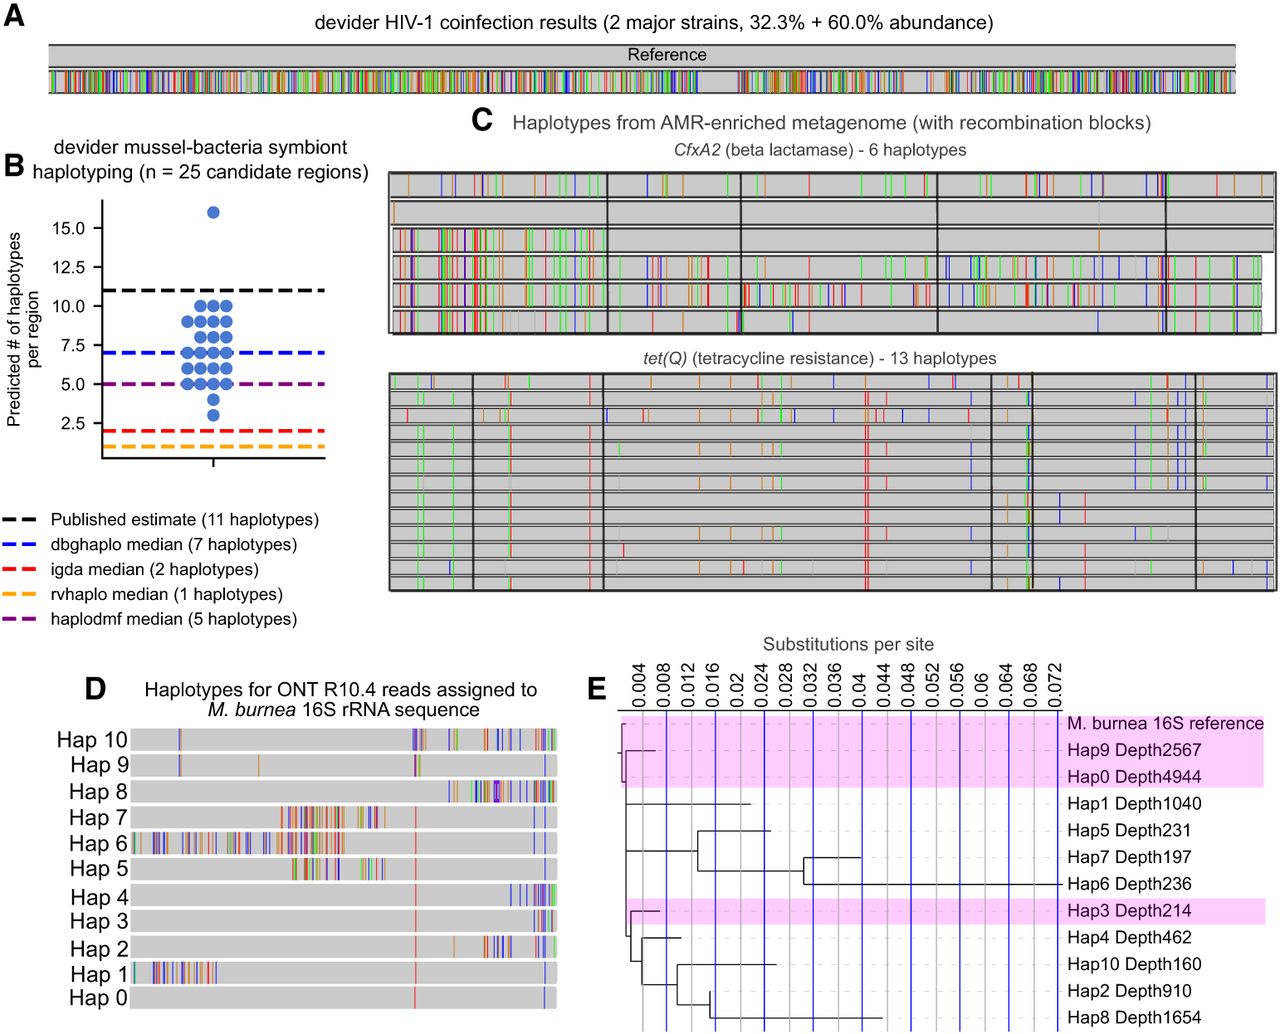The image size is (1280, 1034).
Task: Click the purple haplodmf median legend swatch
Action: [x=19, y=620]
